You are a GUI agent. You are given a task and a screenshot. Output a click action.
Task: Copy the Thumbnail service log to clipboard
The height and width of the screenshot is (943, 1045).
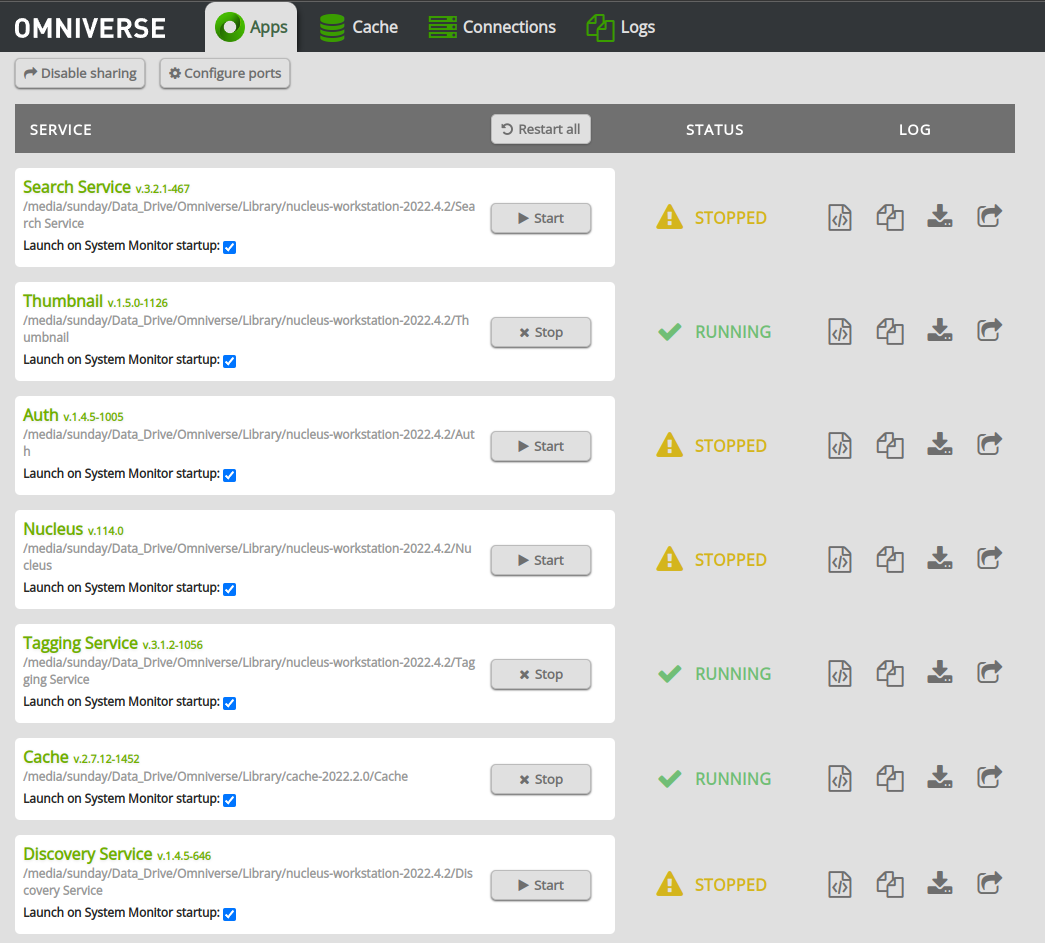(x=889, y=330)
